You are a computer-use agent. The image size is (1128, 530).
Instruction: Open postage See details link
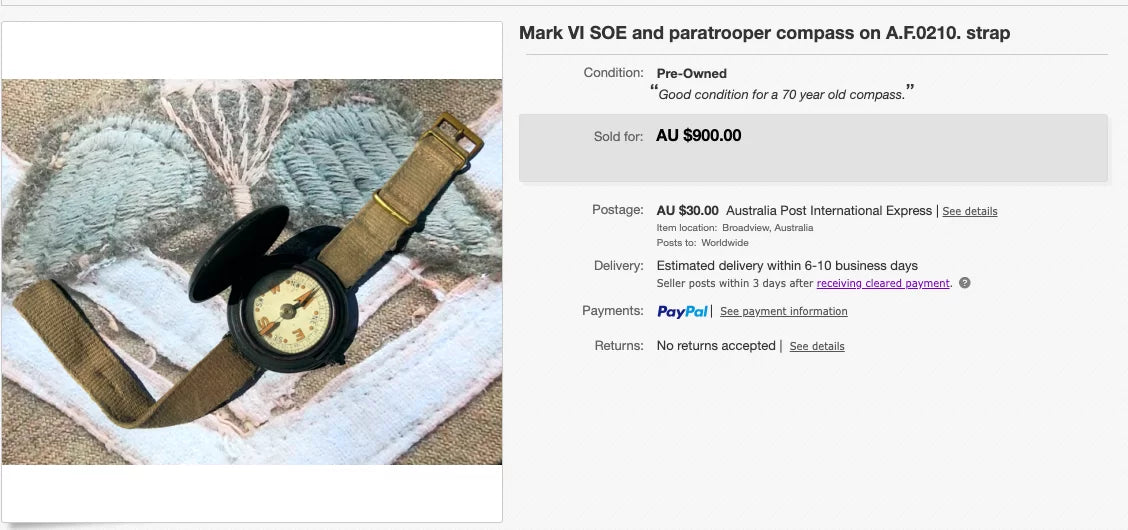click(969, 212)
